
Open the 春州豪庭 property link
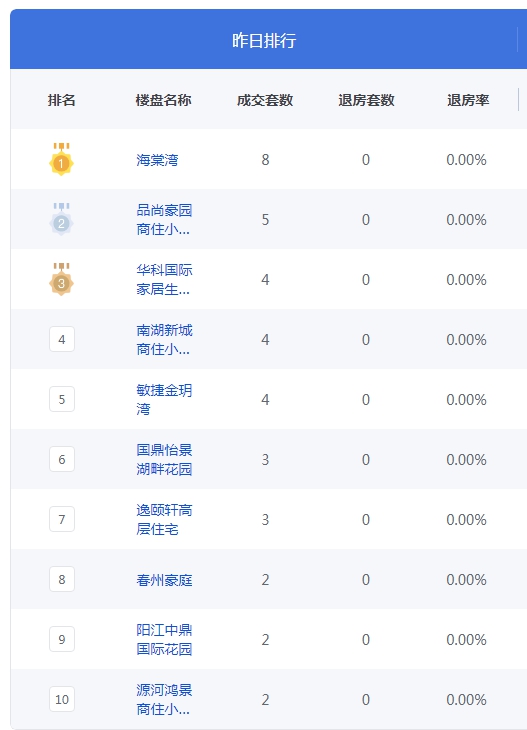(x=164, y=580)
